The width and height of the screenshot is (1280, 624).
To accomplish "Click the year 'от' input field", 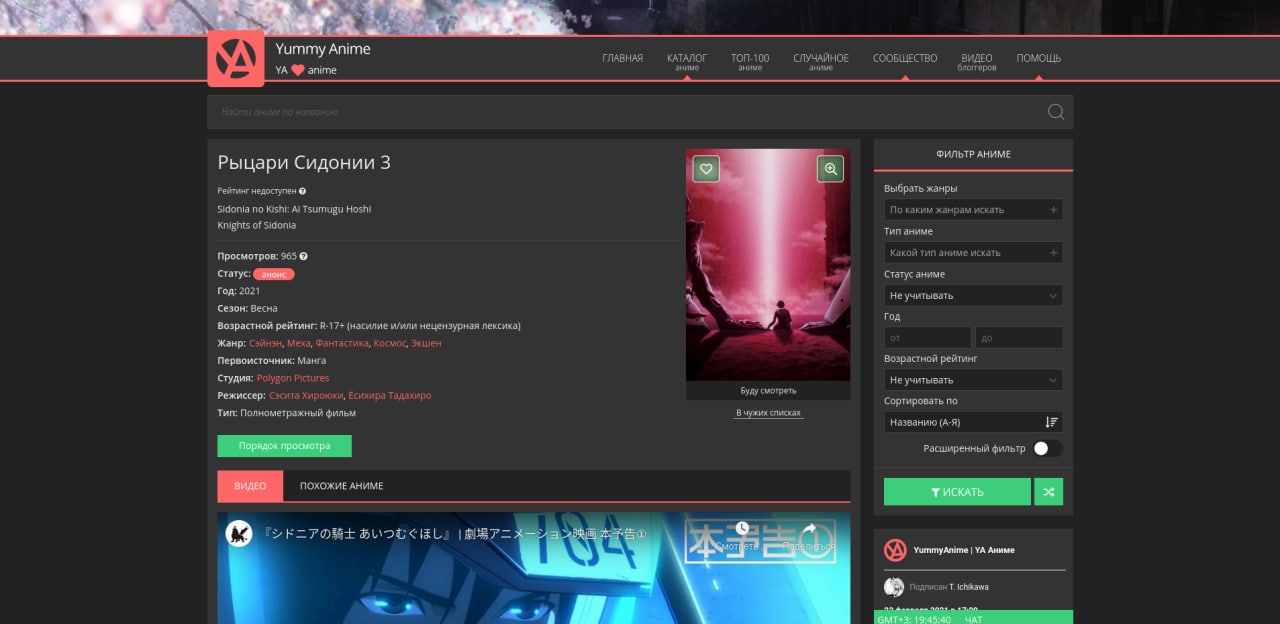I will point(928,338).
